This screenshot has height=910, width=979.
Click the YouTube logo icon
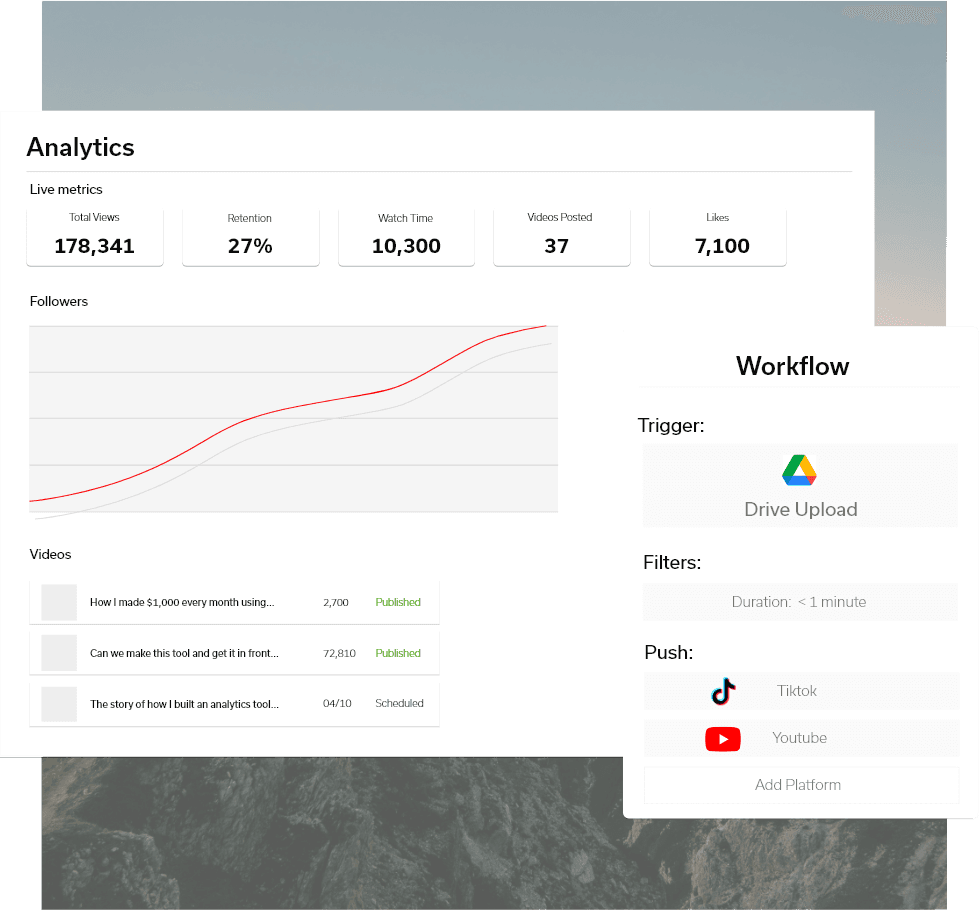723,739
